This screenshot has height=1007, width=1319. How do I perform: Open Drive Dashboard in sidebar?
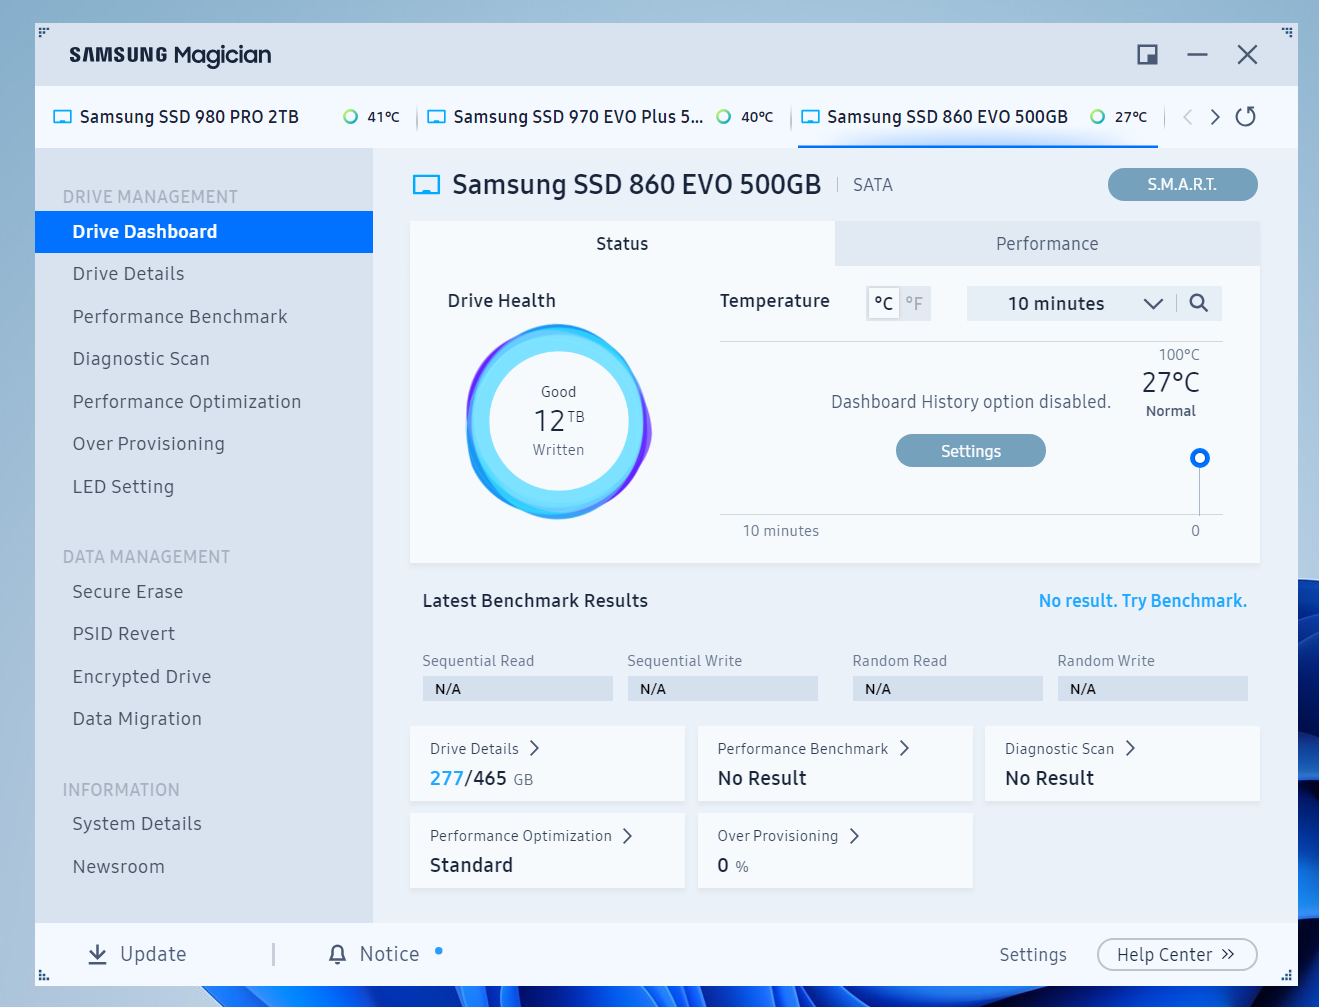point(204,232)
